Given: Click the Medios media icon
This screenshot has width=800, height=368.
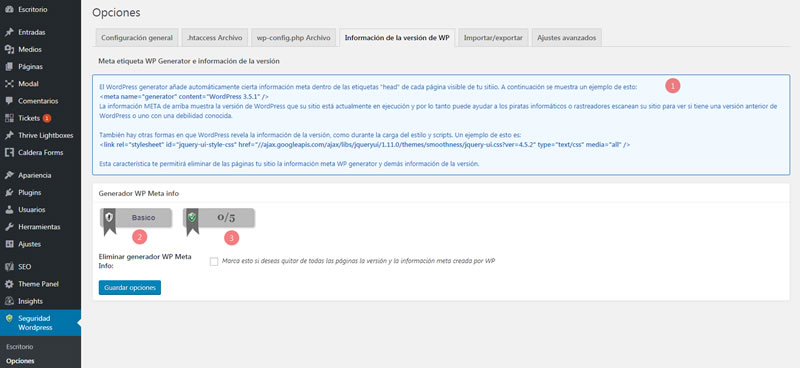Looking at the screenshot, I should (x=9, y=50).
